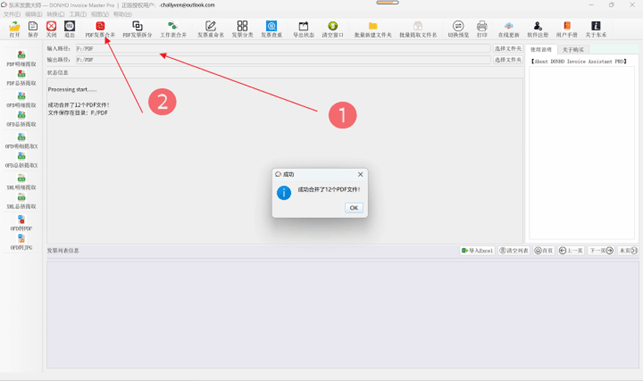
Task: Select OFD转PDF converter in the sidebar
Action: click(21, 223)
